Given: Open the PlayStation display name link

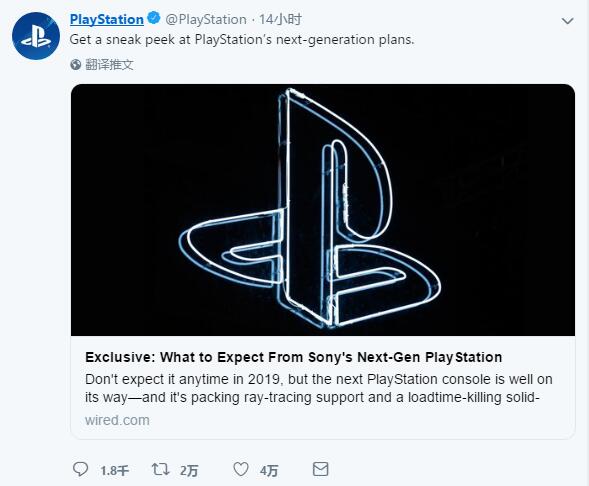Looking at the screenshot, I should pos(107,19).
